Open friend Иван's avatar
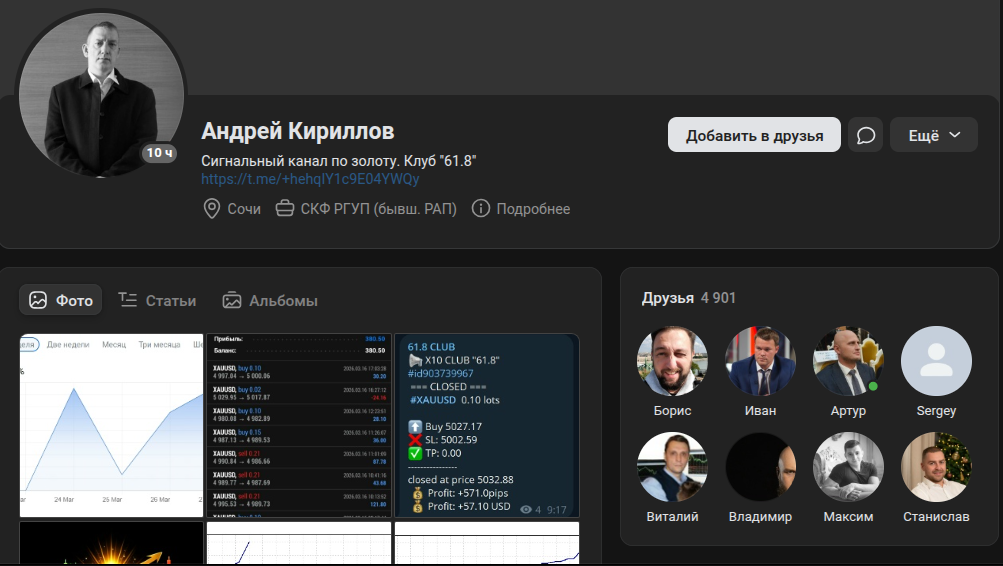The width and height of the screenshot is (1003, 566). tap(761, 361)
